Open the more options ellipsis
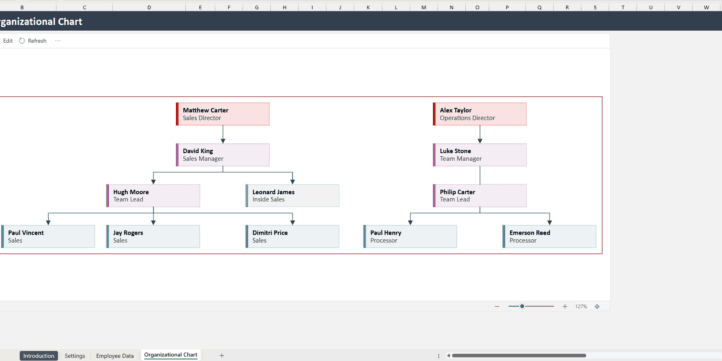 point(58,41)
